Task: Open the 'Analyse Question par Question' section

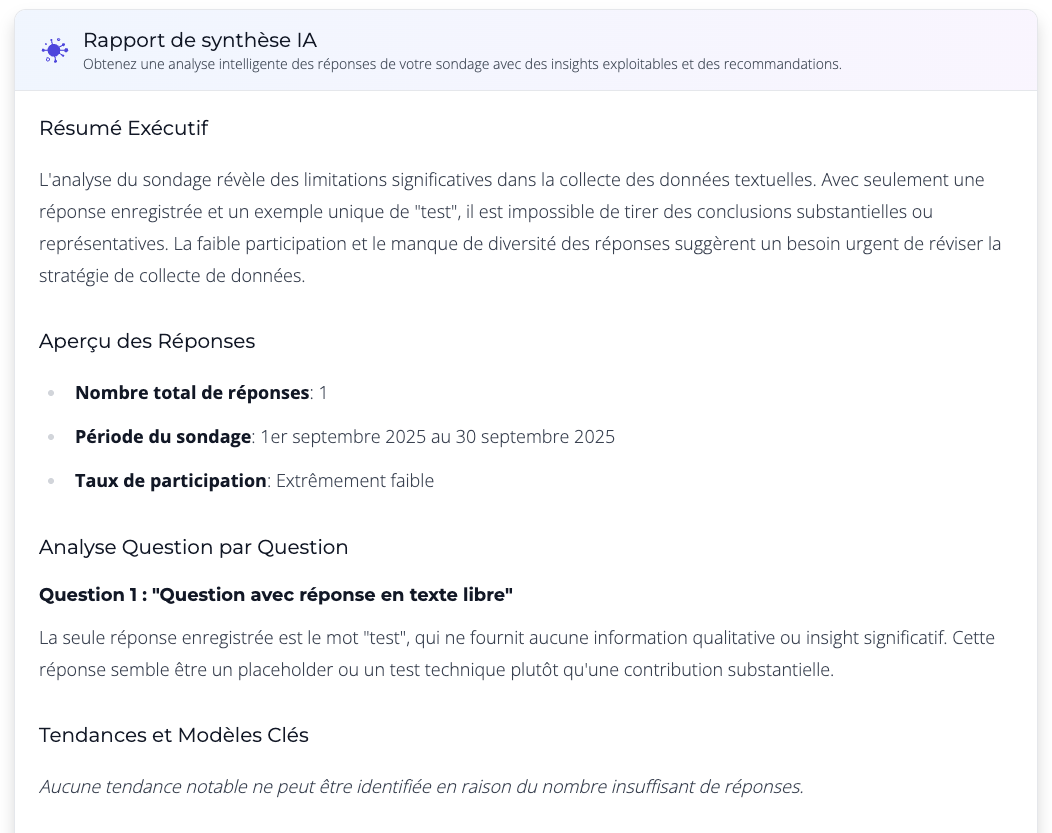Action: tap(193, 547)
